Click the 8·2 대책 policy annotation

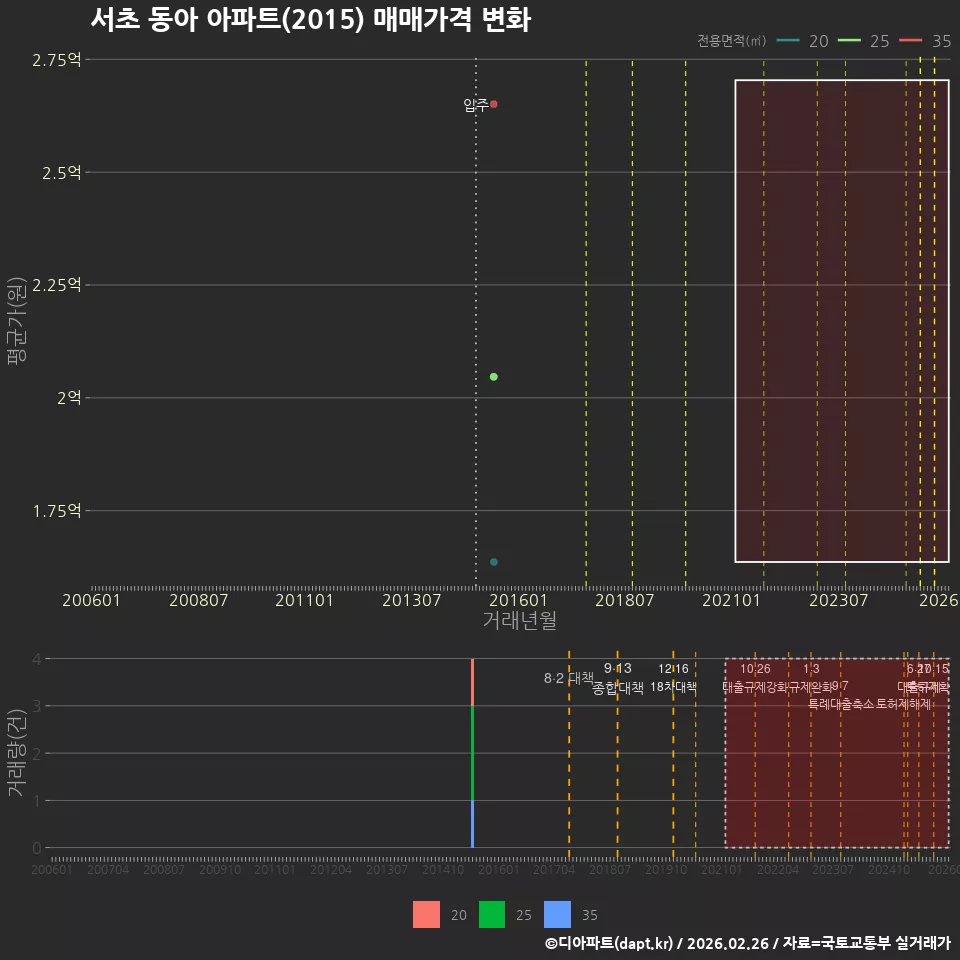coord(569,678)
